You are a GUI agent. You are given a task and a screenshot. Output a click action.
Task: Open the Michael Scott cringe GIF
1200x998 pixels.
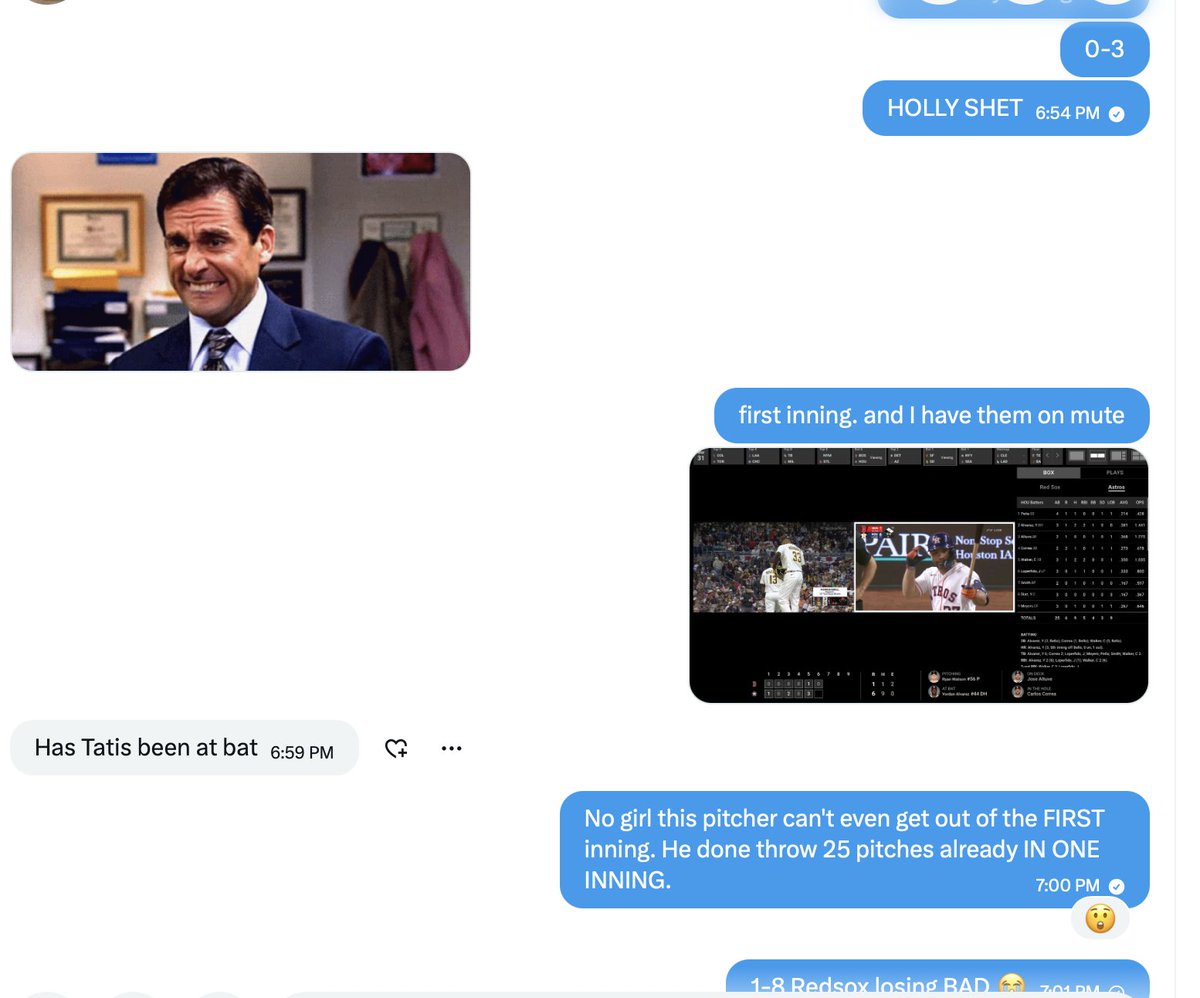click(241, 262)
